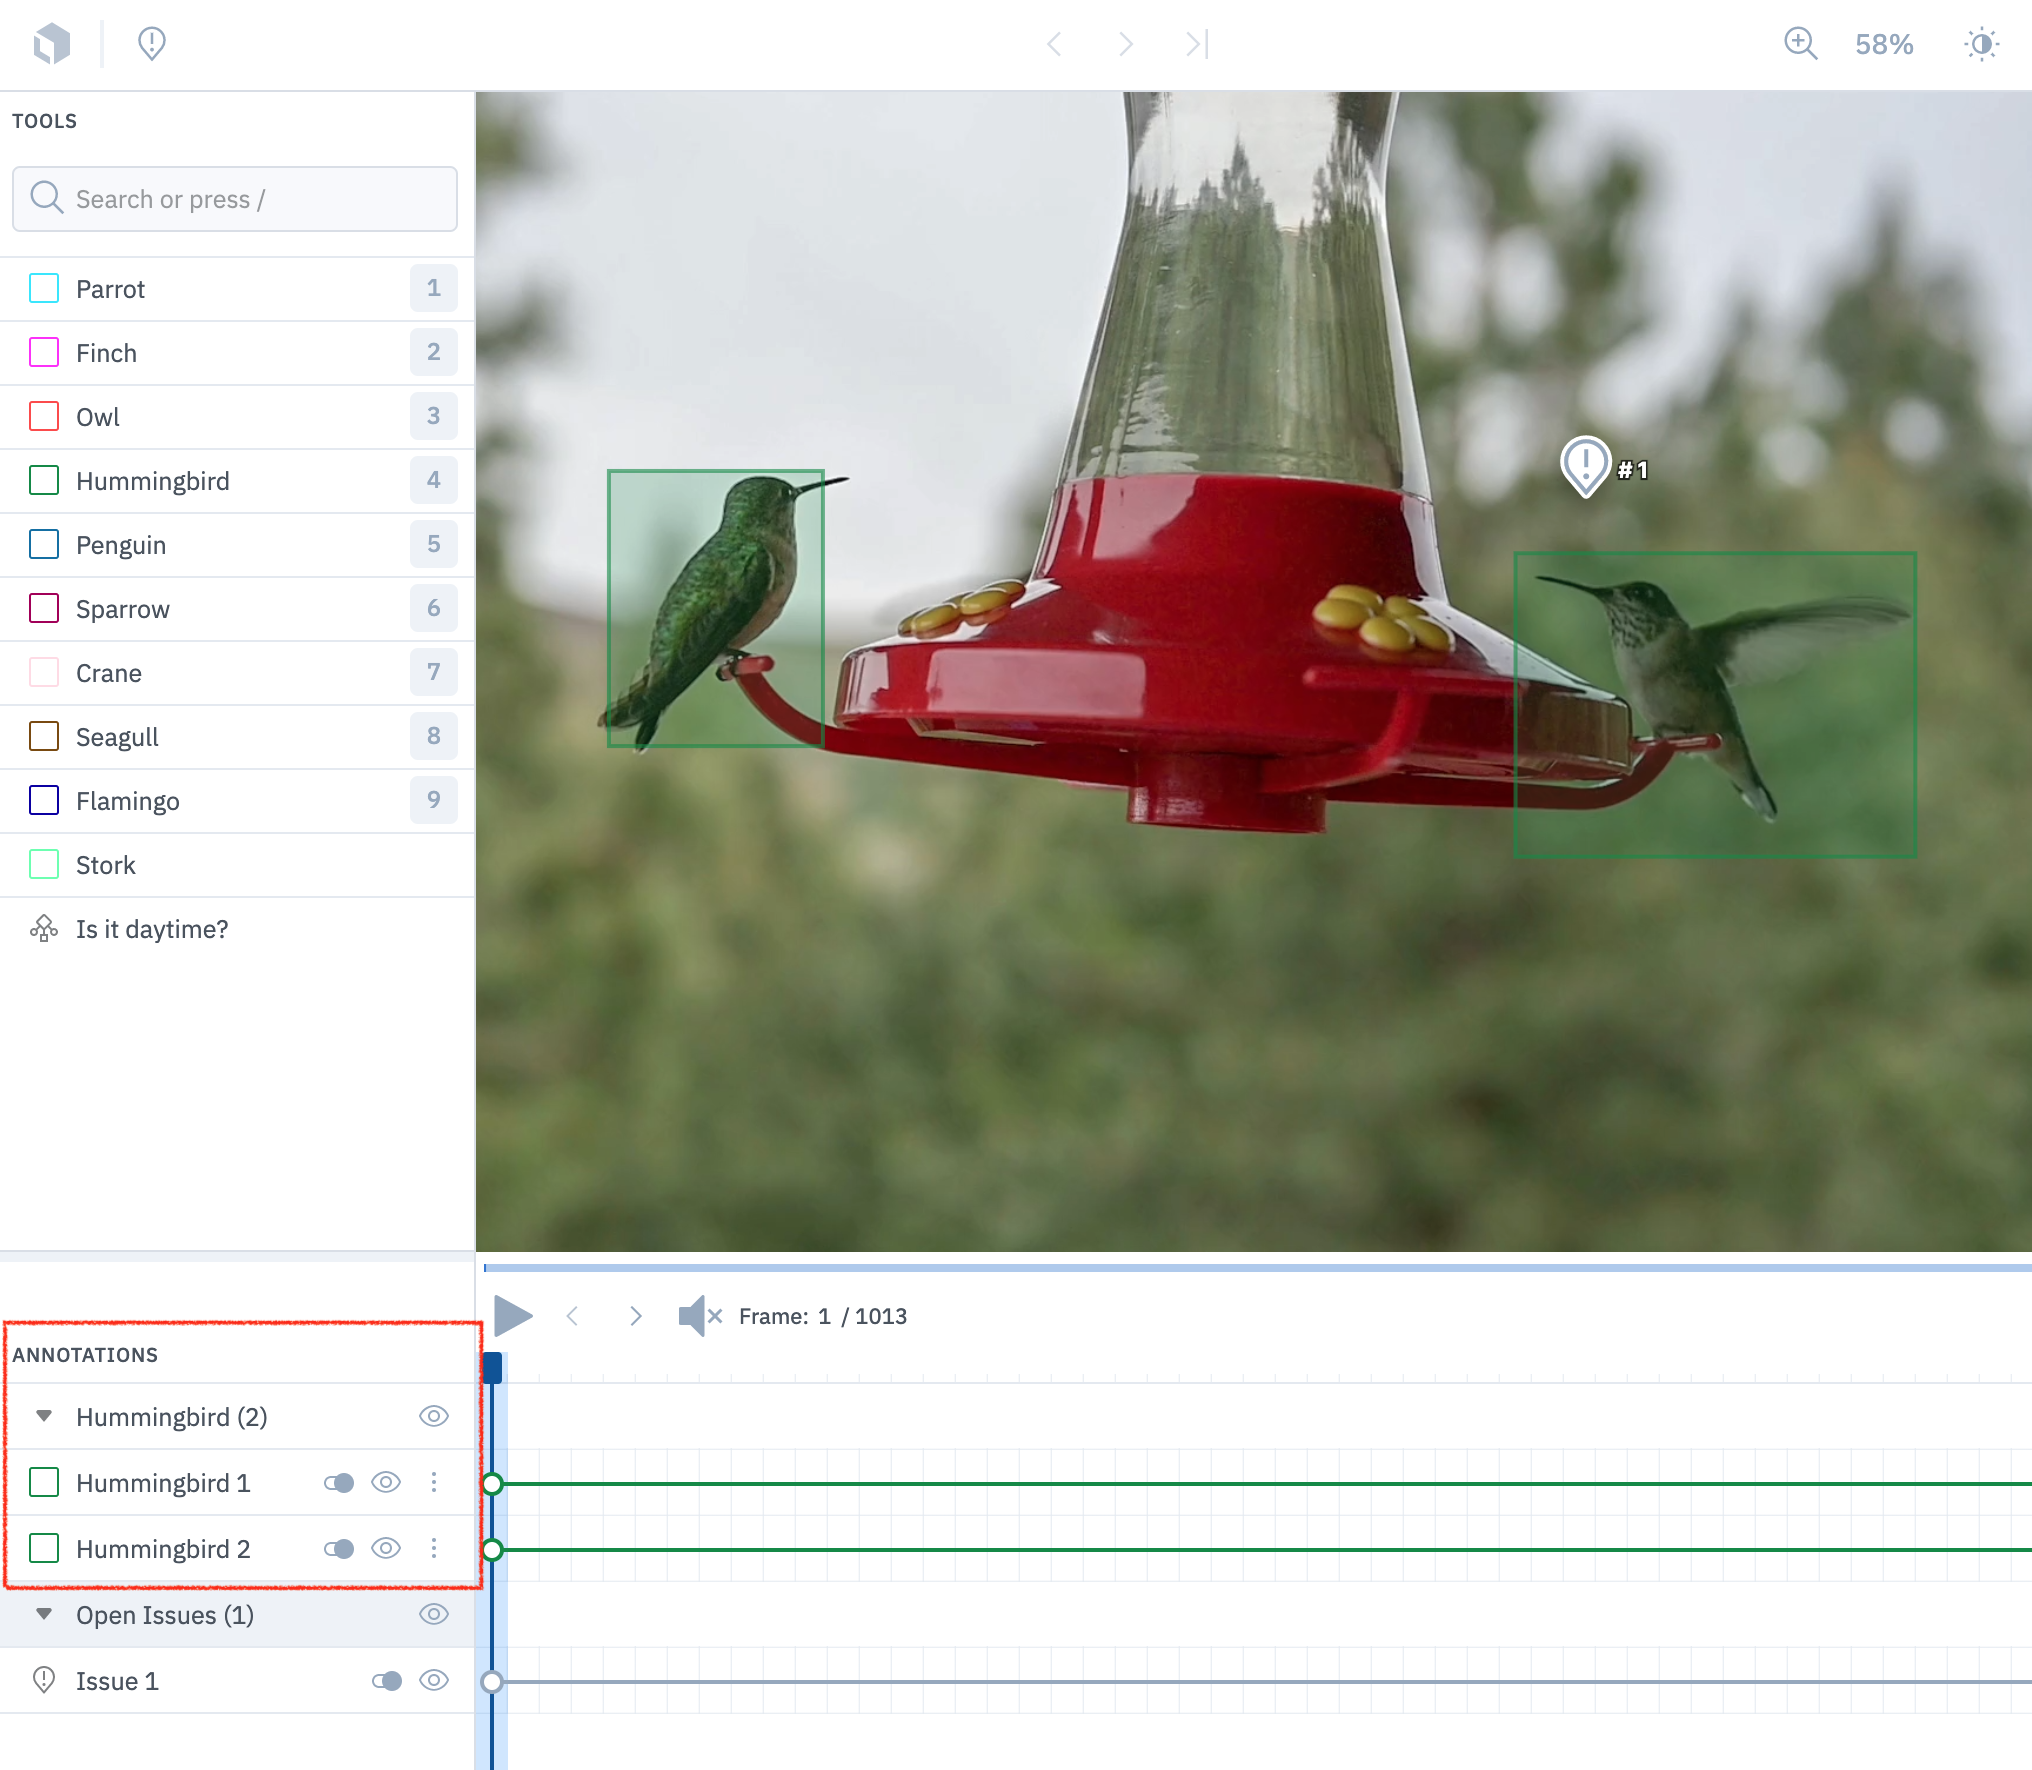Viewport: 2032px width, 1770px height.
Task: Select the 'Is it daytime?' classification
Action: 152,929
